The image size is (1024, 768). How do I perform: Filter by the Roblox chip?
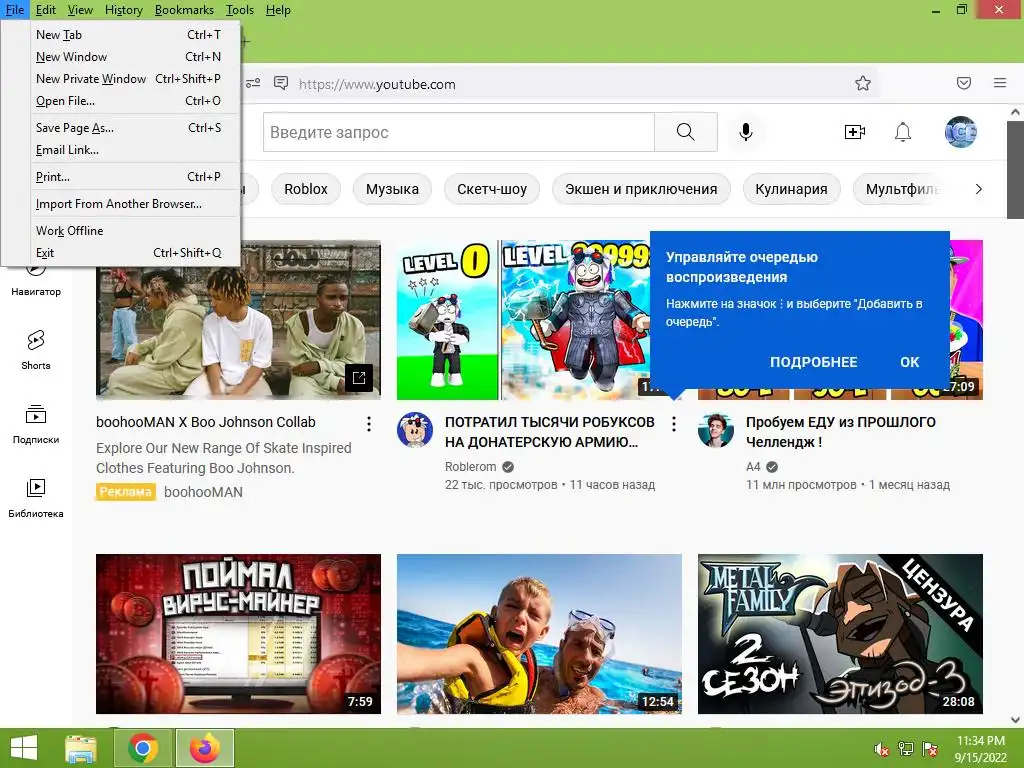306,189
